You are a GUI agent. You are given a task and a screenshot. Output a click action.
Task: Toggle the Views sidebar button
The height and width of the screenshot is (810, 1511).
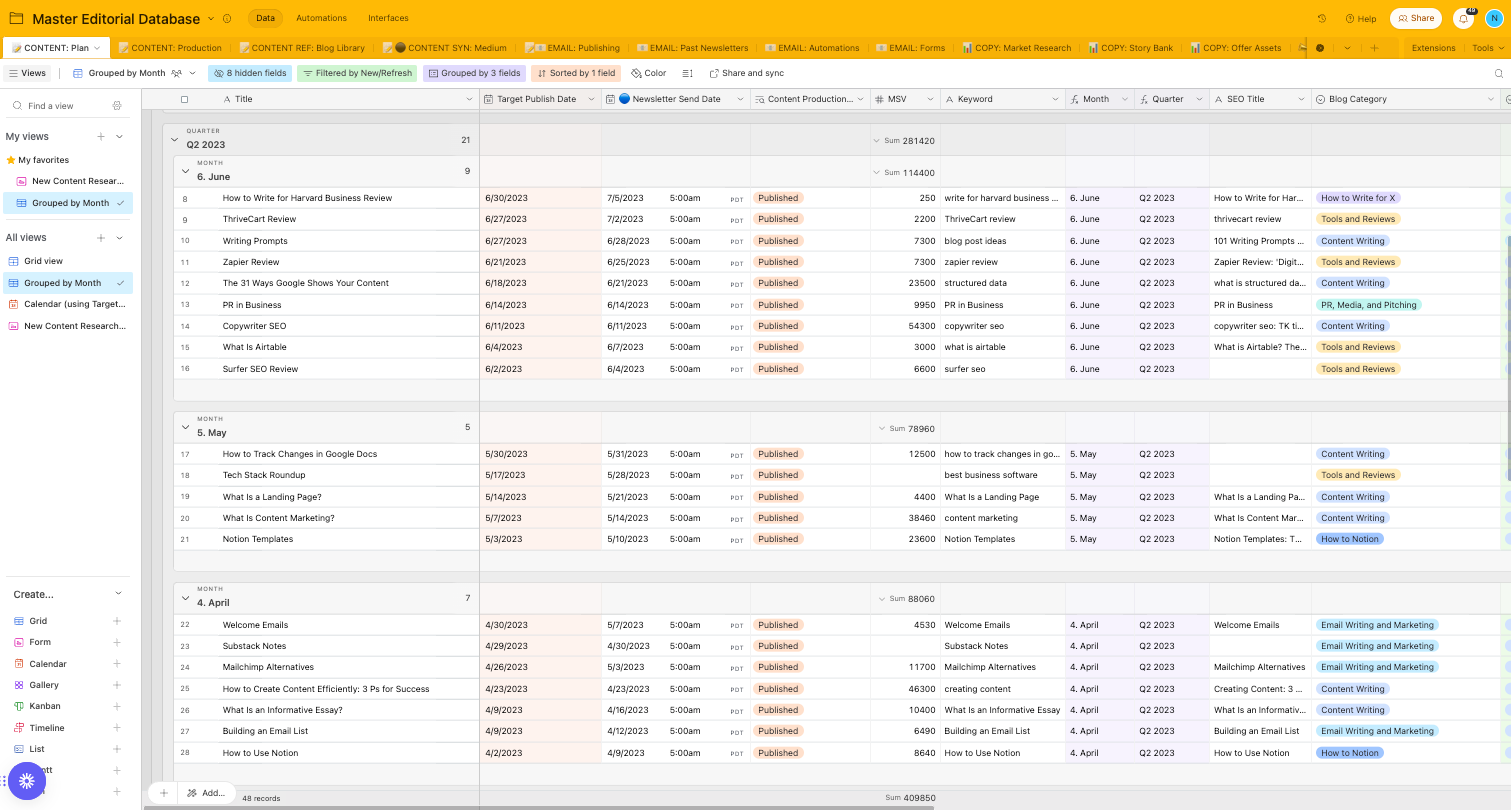[27, 73]
